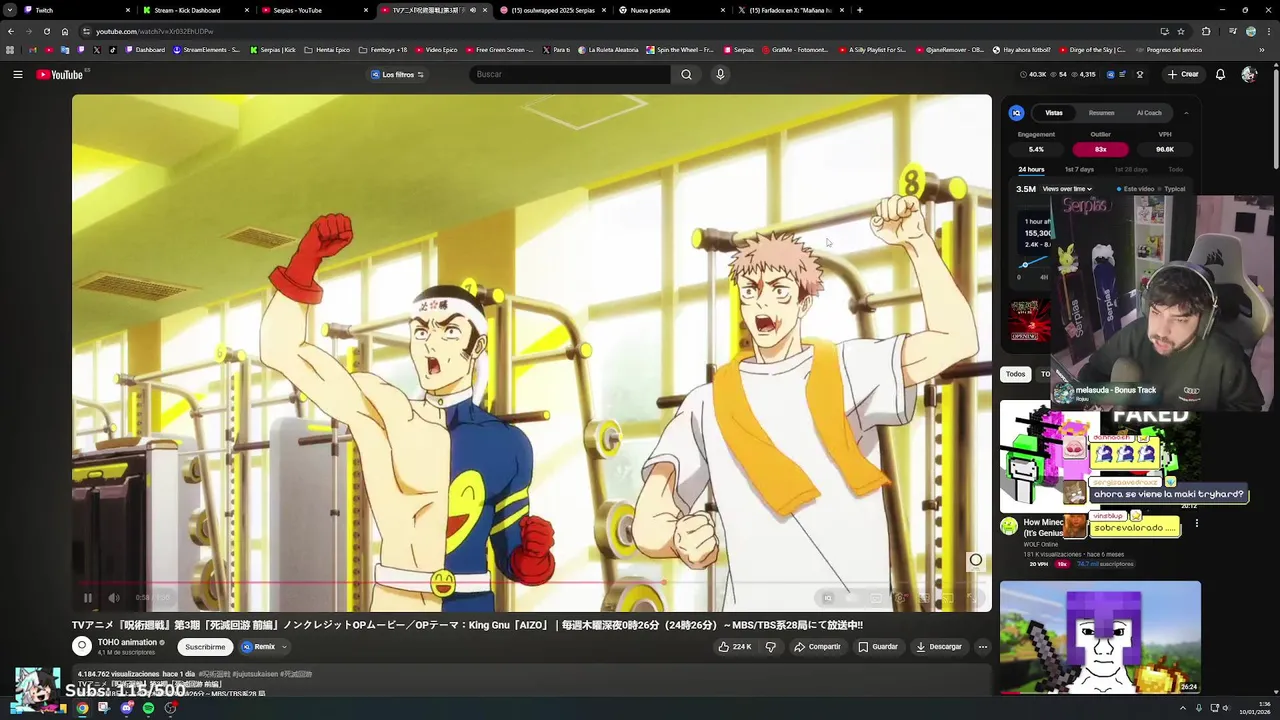Select the 1st 7 days range tab

(1079, 170)
